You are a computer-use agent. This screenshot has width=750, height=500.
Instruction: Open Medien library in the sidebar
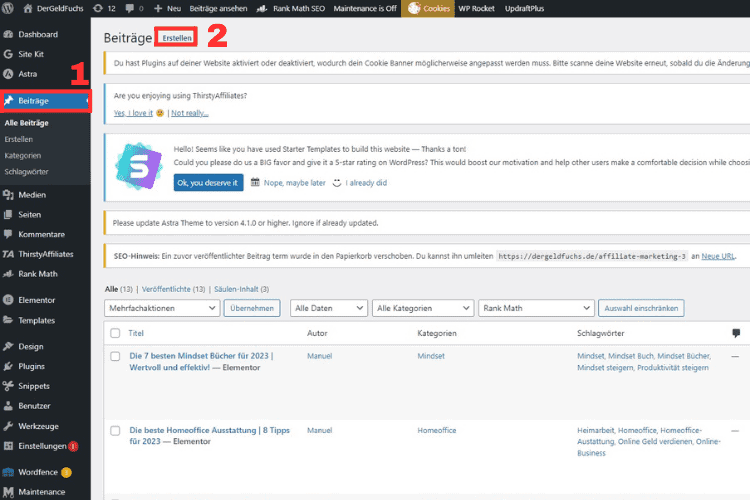coord(32,195)
